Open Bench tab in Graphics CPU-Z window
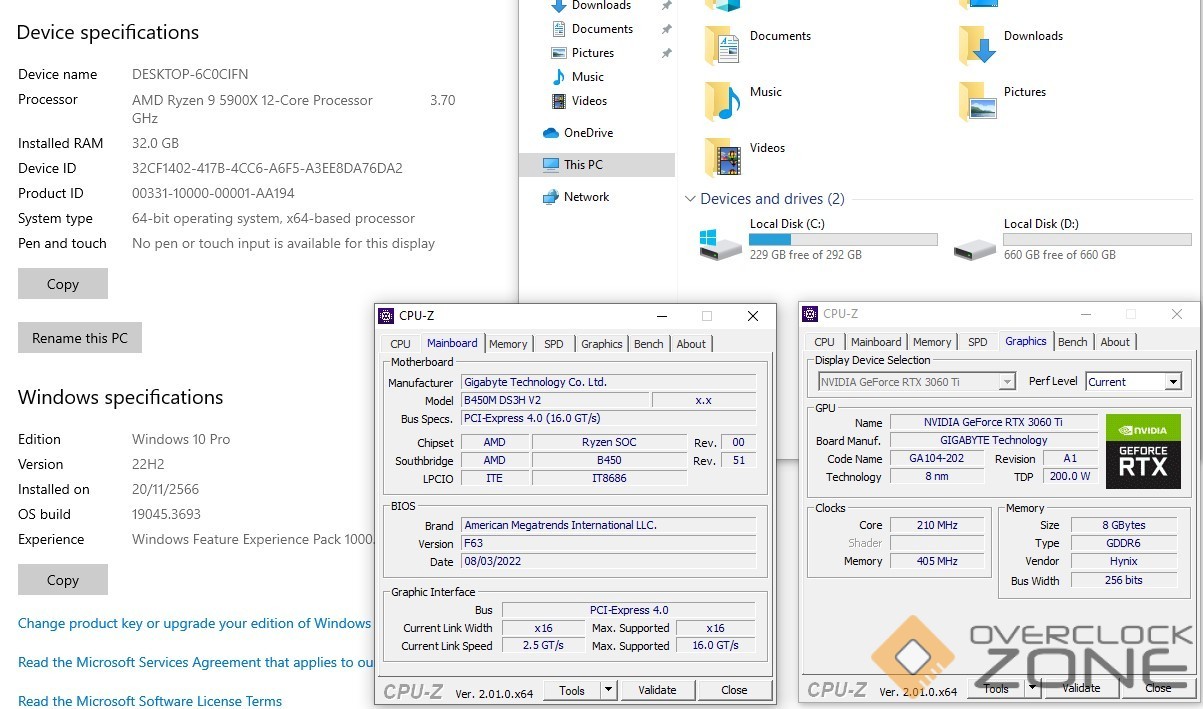This screenshot has width=1203, height=709. 1073,342
